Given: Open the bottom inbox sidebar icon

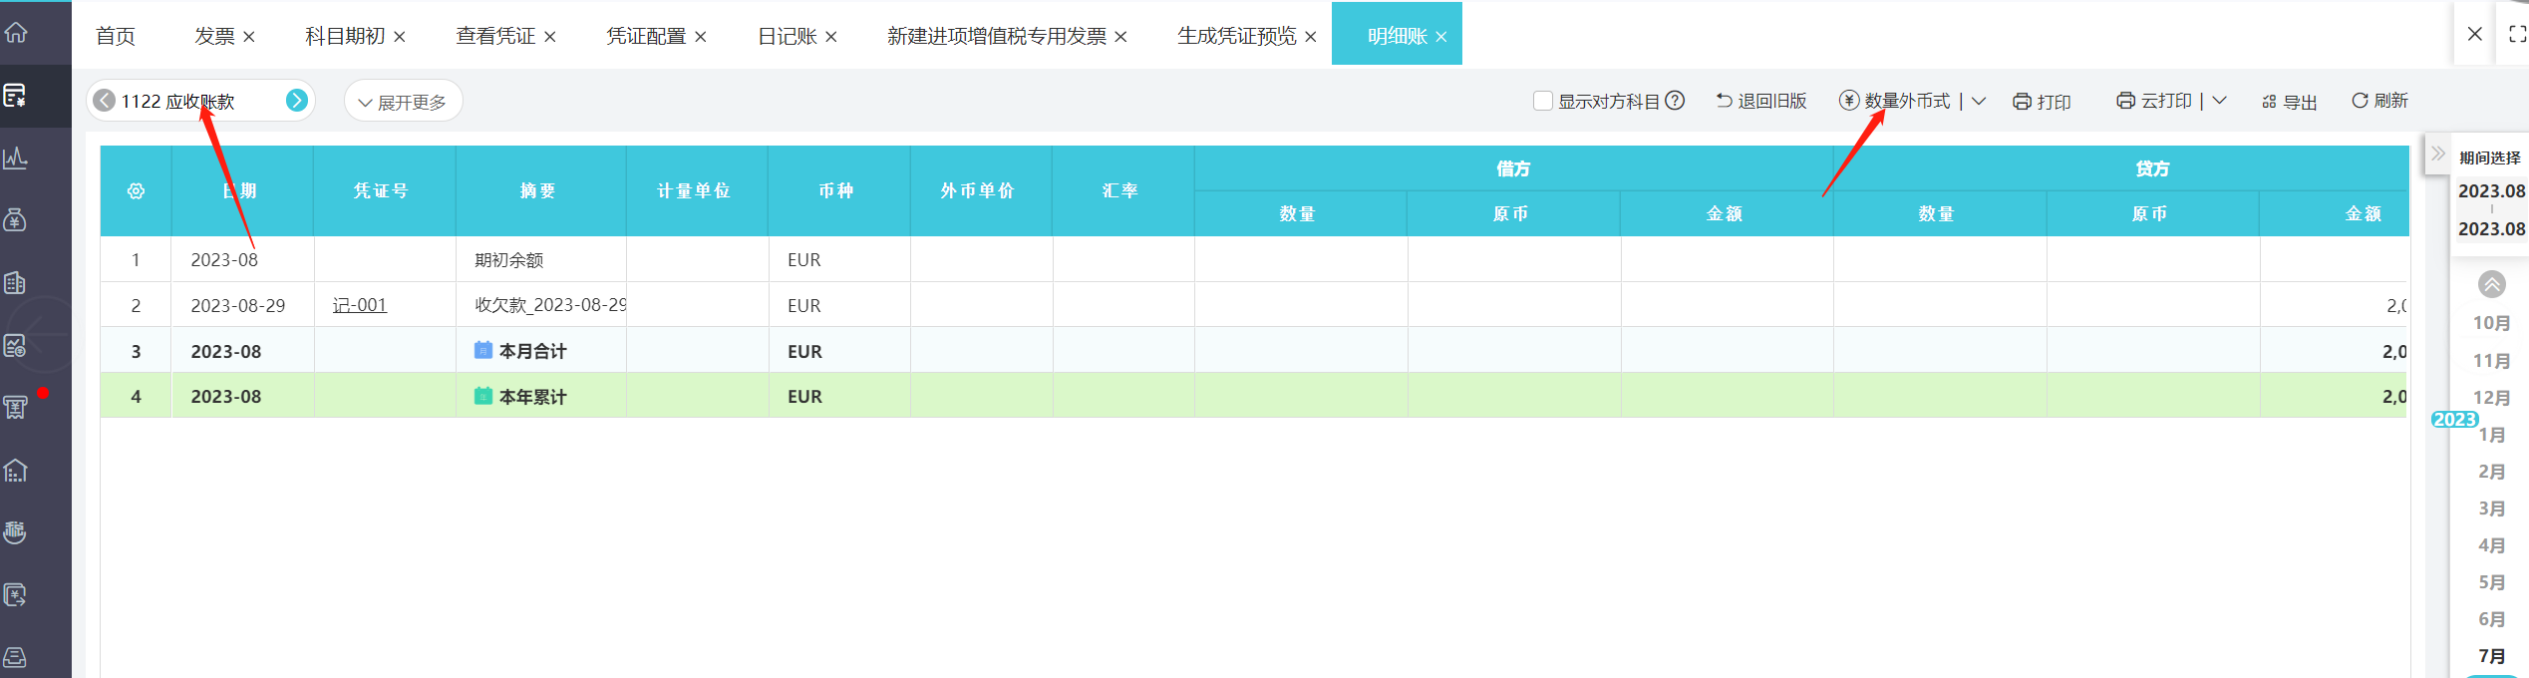Looking at the screenshot, I should [16, 657].
